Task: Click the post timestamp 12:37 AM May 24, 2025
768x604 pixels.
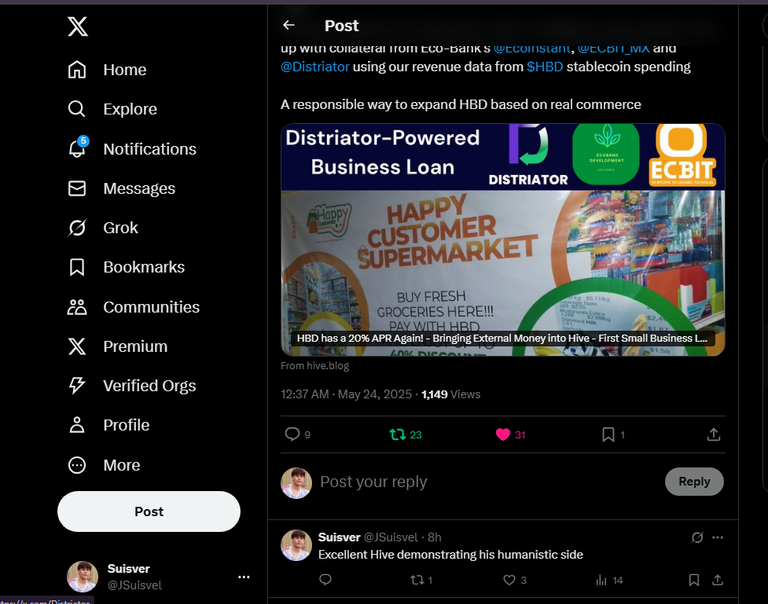Action: coord(346,394)
